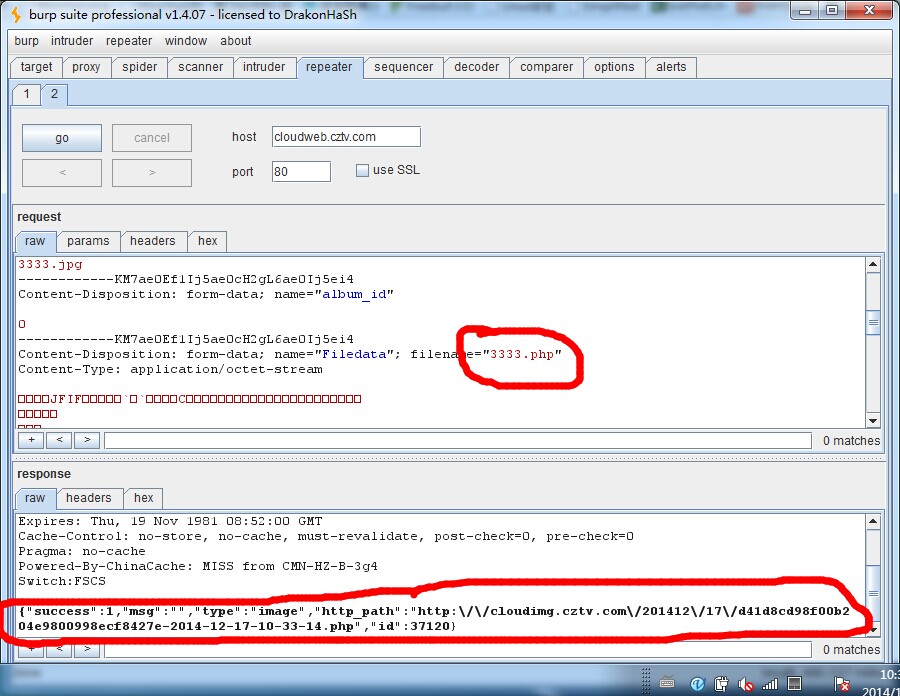Viewport: 900px width, 696px height.
Task: Click 'Content-Type: application/octet-stream' line
Action: 170,370
